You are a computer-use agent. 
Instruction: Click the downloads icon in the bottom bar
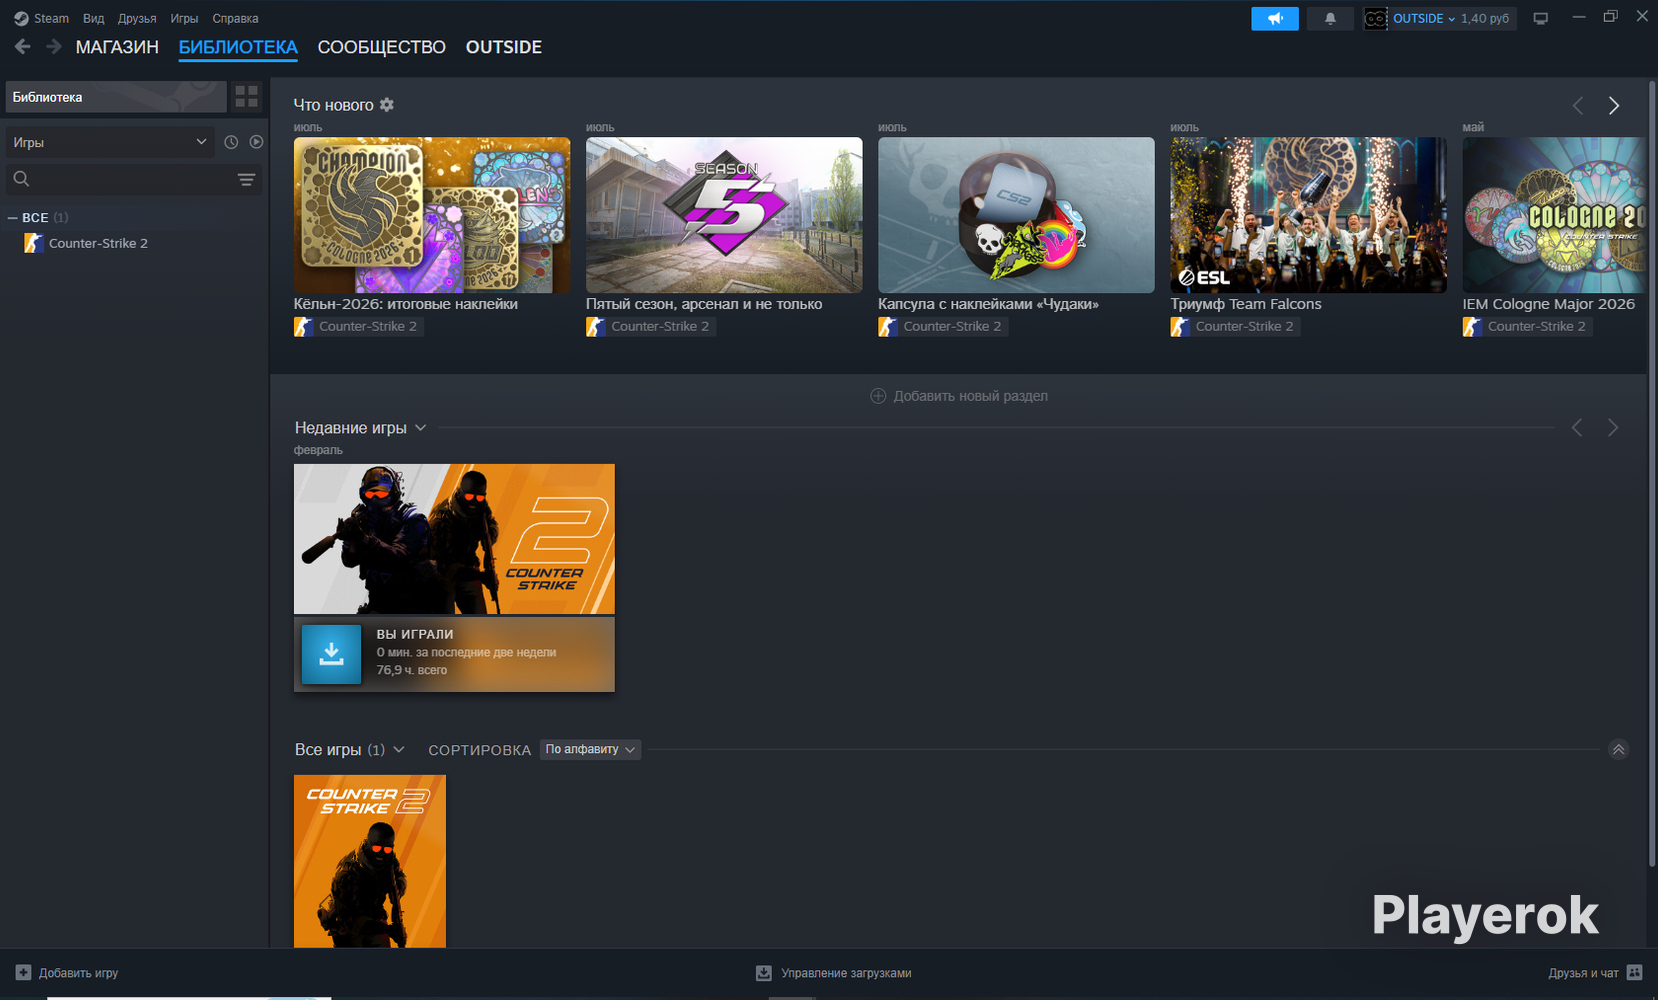coord(764,973)
